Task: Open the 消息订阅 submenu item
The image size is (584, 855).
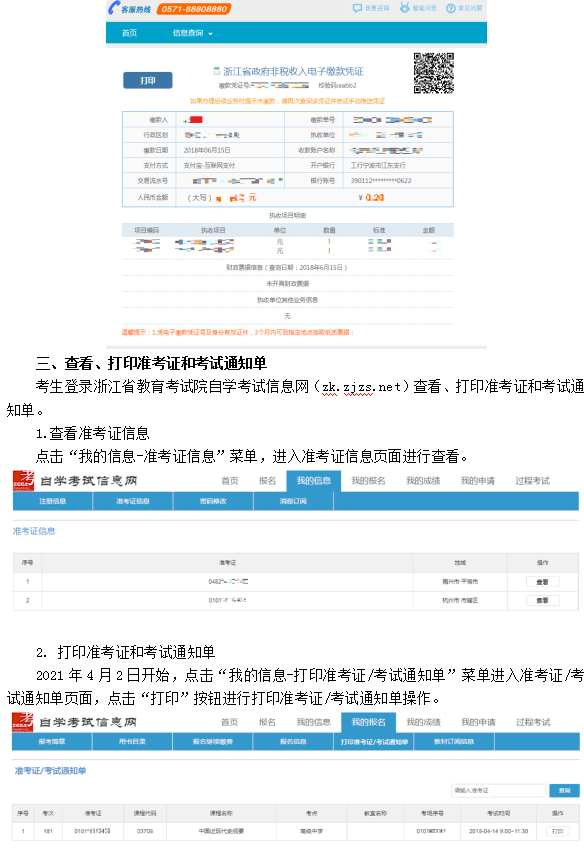Action: [293, 501]
